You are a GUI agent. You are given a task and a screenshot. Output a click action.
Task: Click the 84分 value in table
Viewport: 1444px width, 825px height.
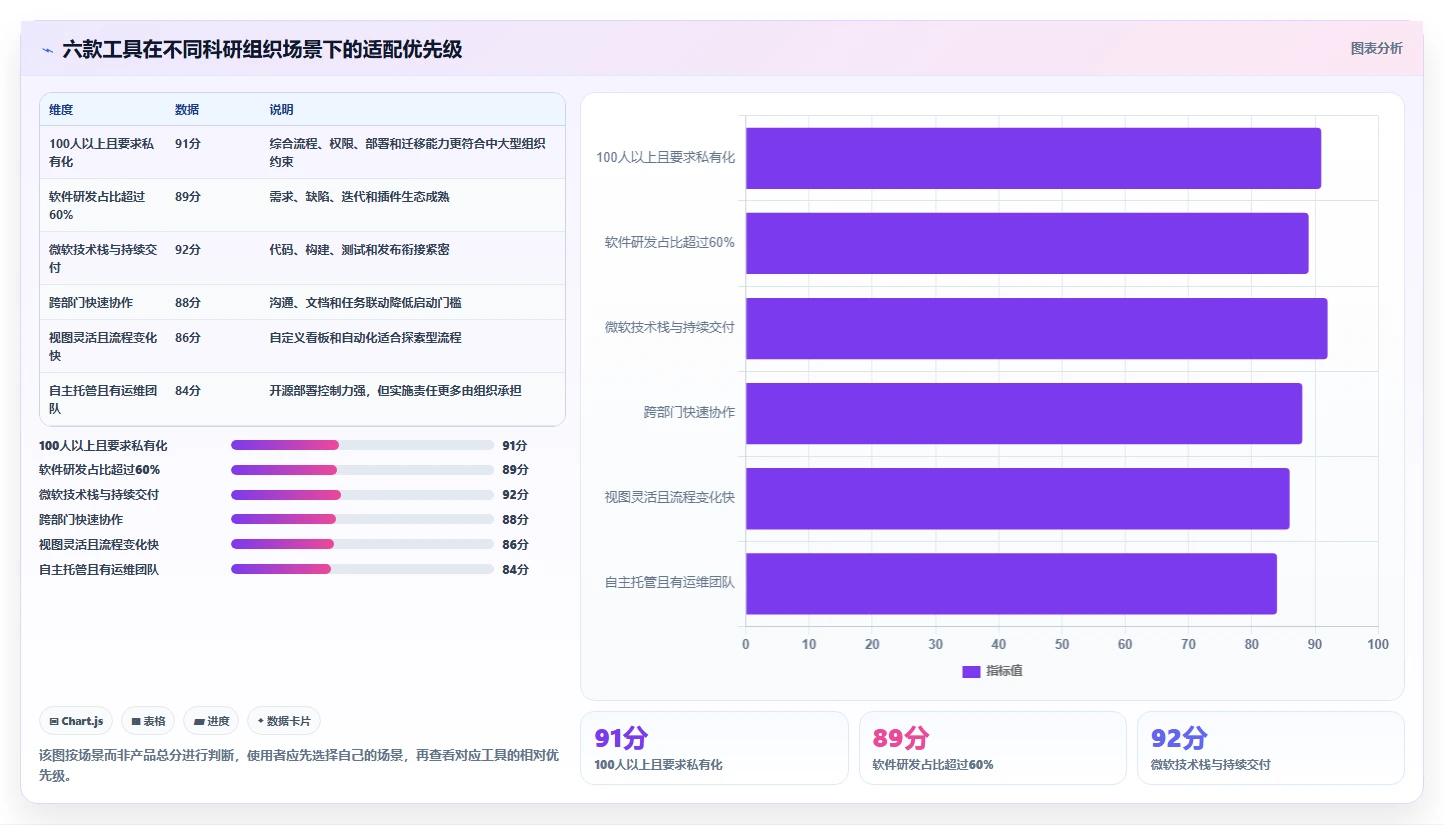pyautogui.click(x=188, y=390)
